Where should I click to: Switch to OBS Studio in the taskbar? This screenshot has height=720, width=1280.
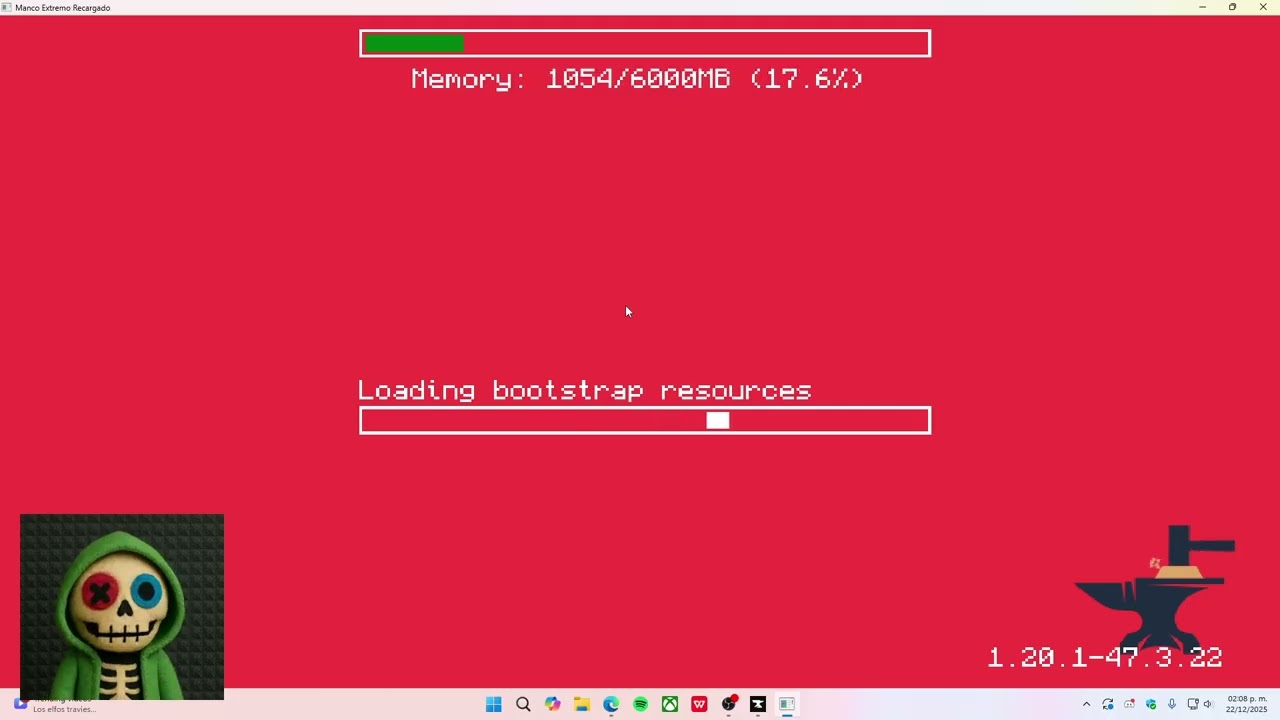(729, 704)
